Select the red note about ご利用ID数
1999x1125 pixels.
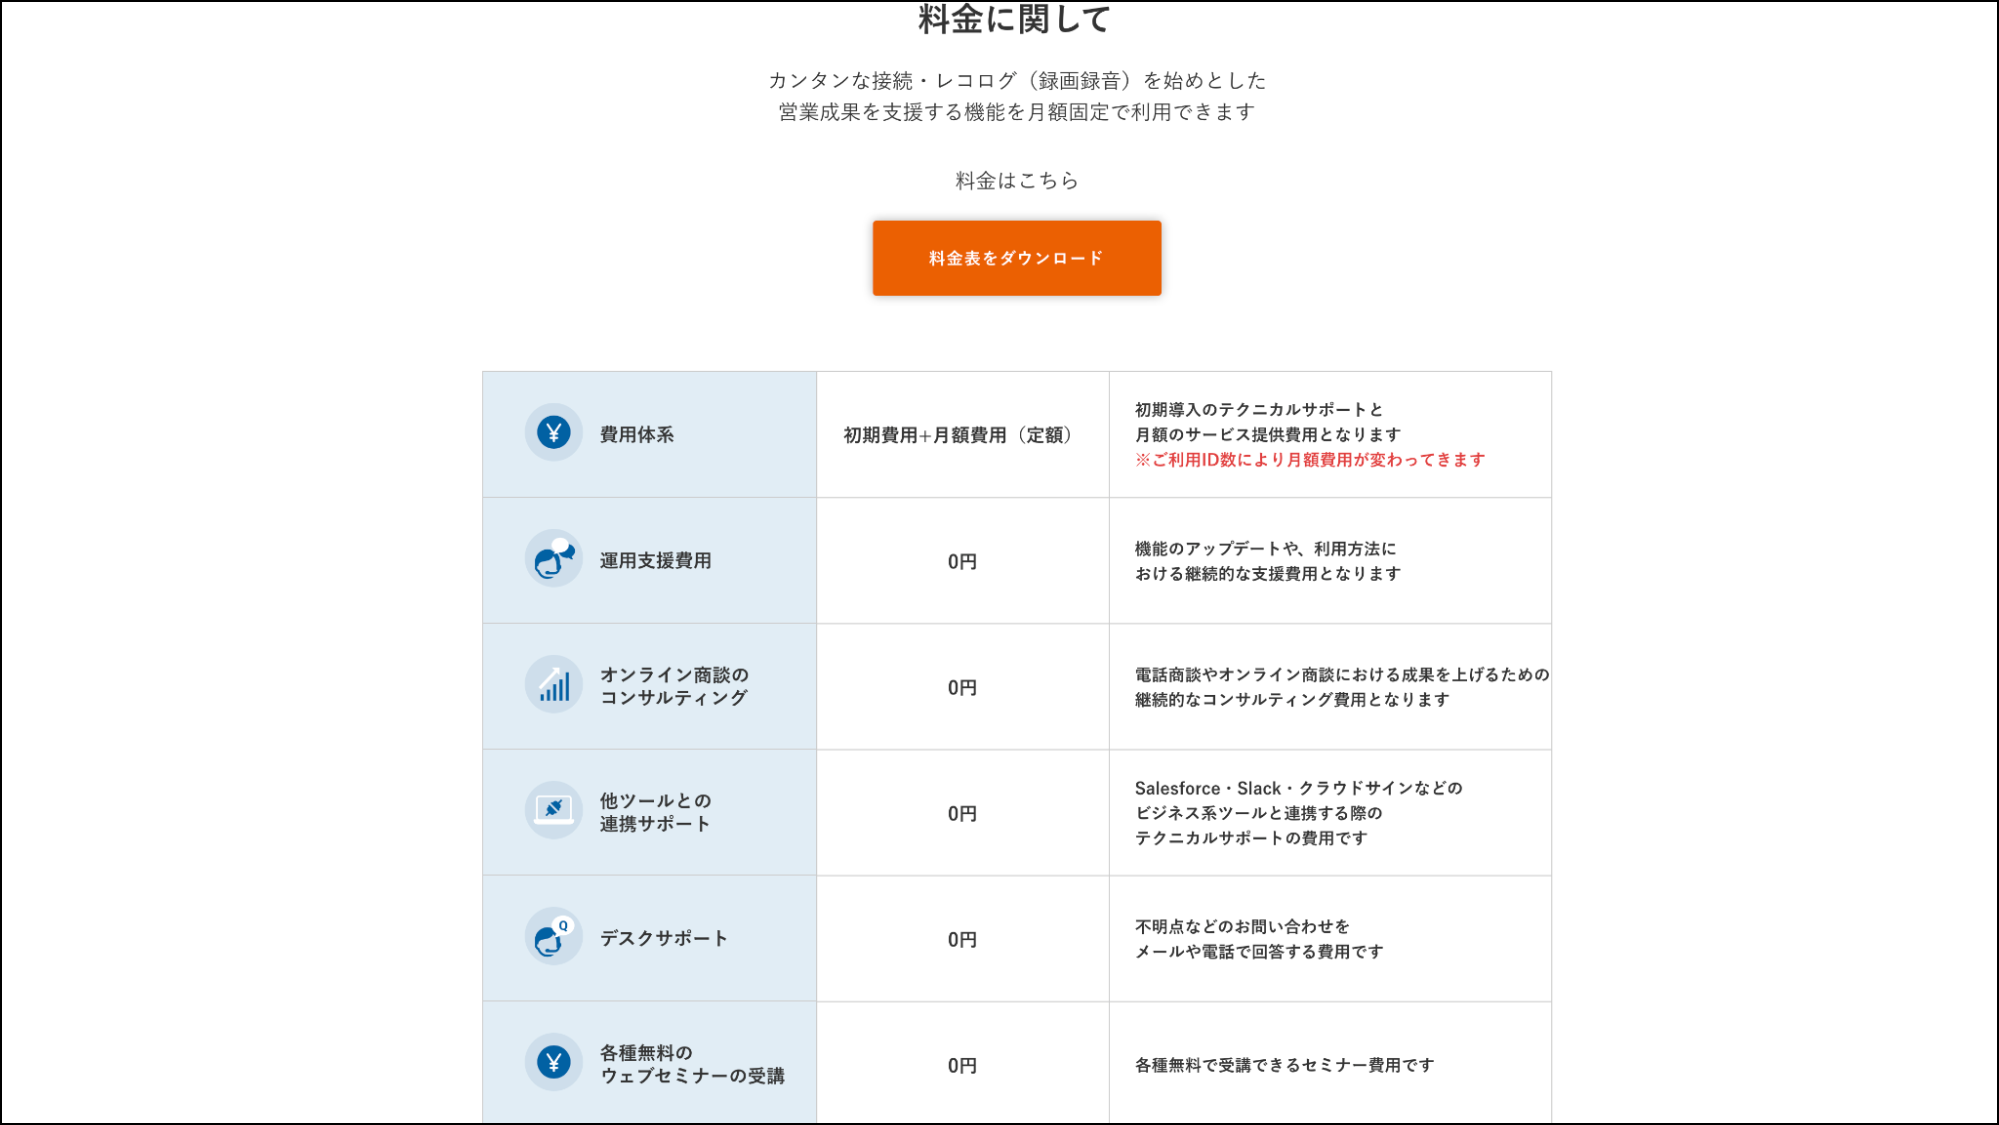point(1310,461)
